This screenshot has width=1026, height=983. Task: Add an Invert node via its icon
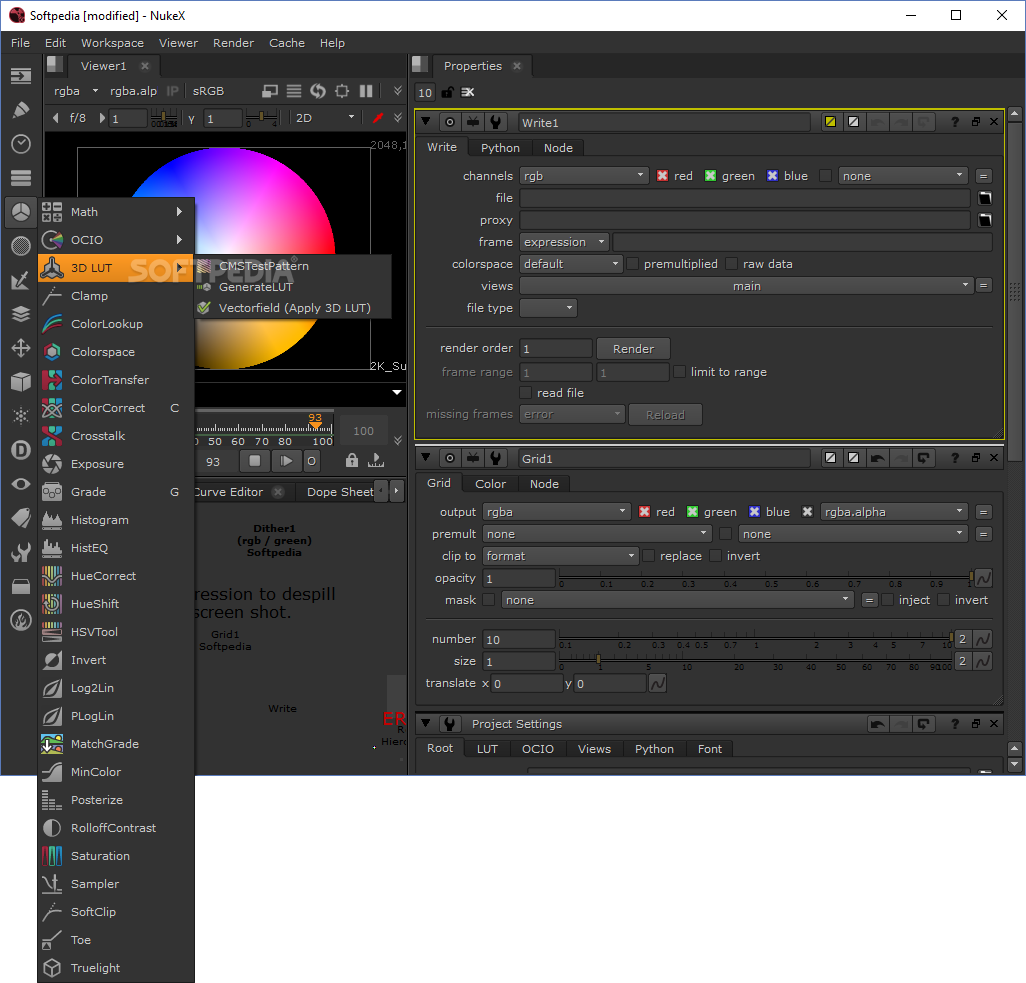click(52, 660)
